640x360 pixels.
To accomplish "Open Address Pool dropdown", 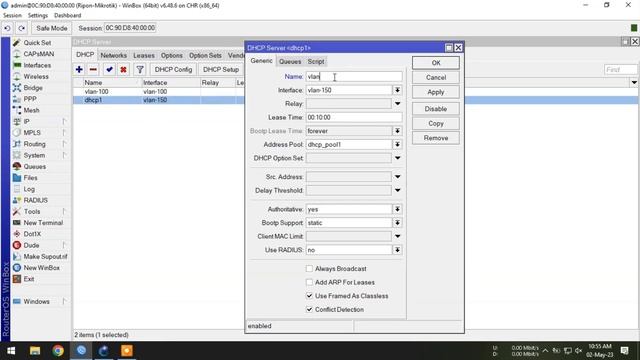I will pos(397,144).
